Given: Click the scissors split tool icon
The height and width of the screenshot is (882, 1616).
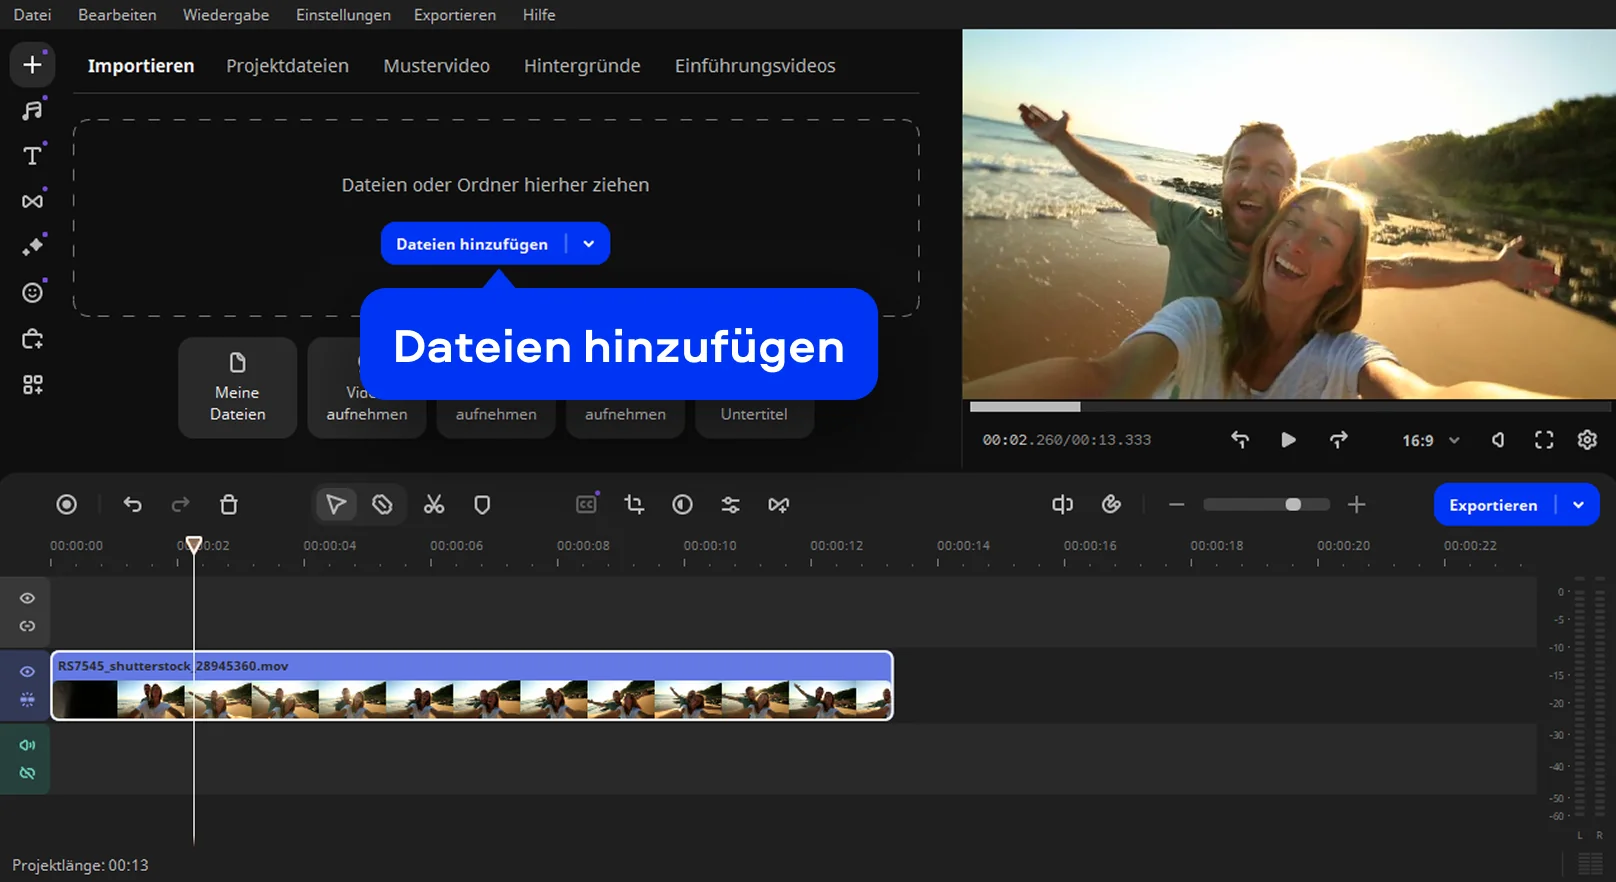Looking at the screenshot, I should point(433,505).
